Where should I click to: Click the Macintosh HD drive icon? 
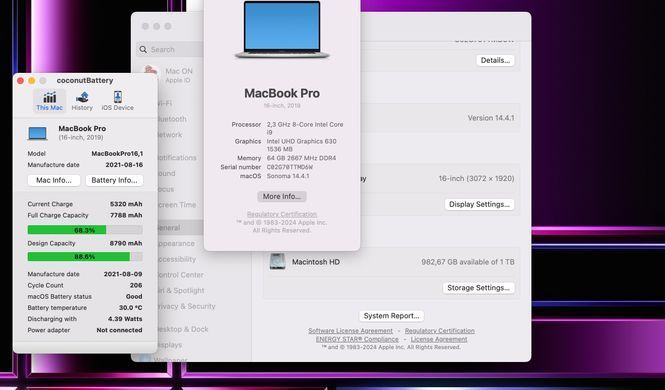pos(277,262)
